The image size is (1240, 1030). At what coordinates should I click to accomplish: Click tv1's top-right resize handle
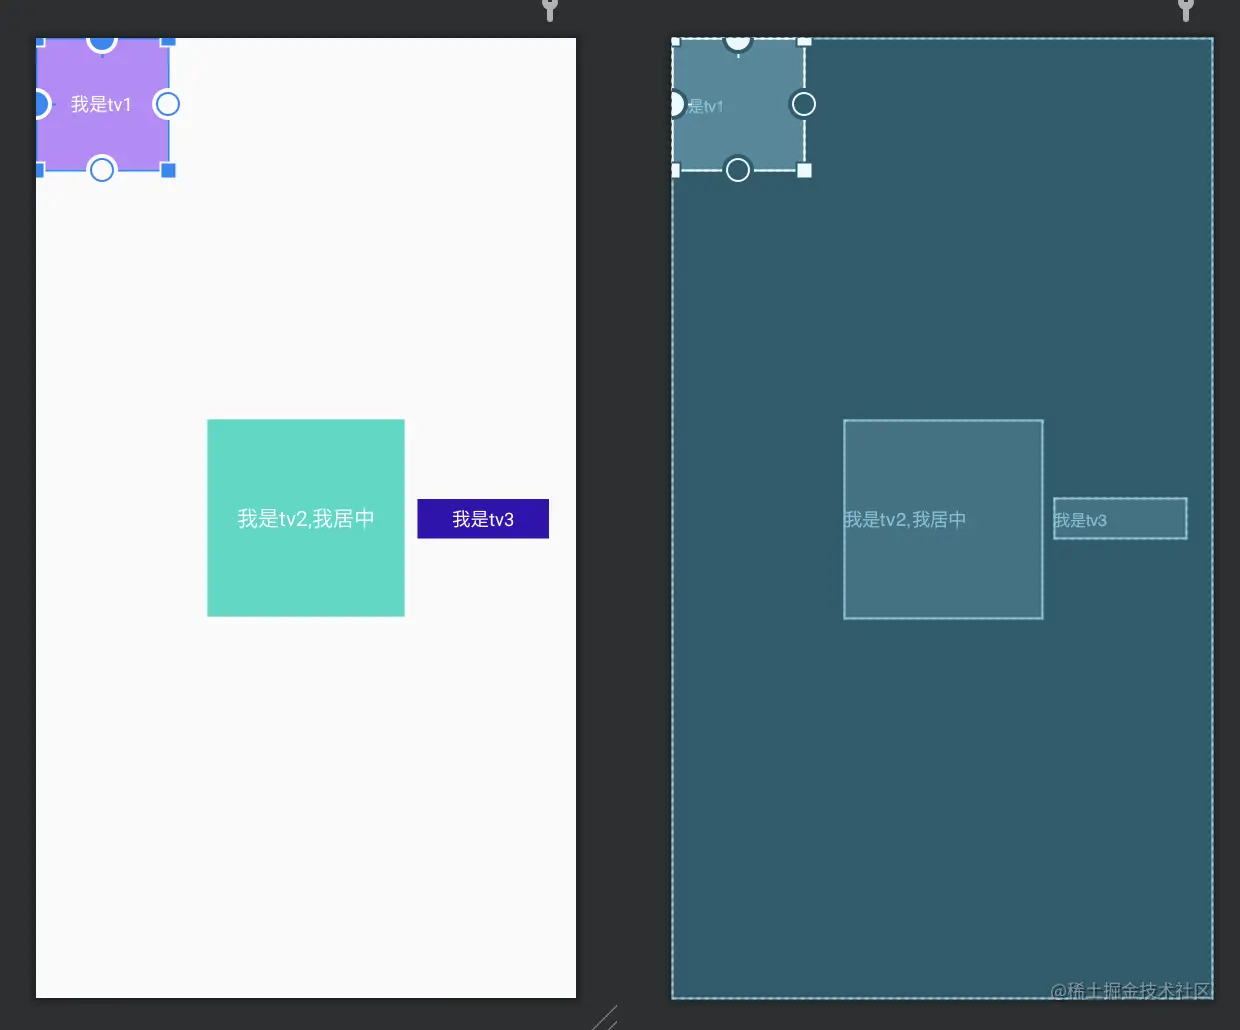tap(167, 42)
